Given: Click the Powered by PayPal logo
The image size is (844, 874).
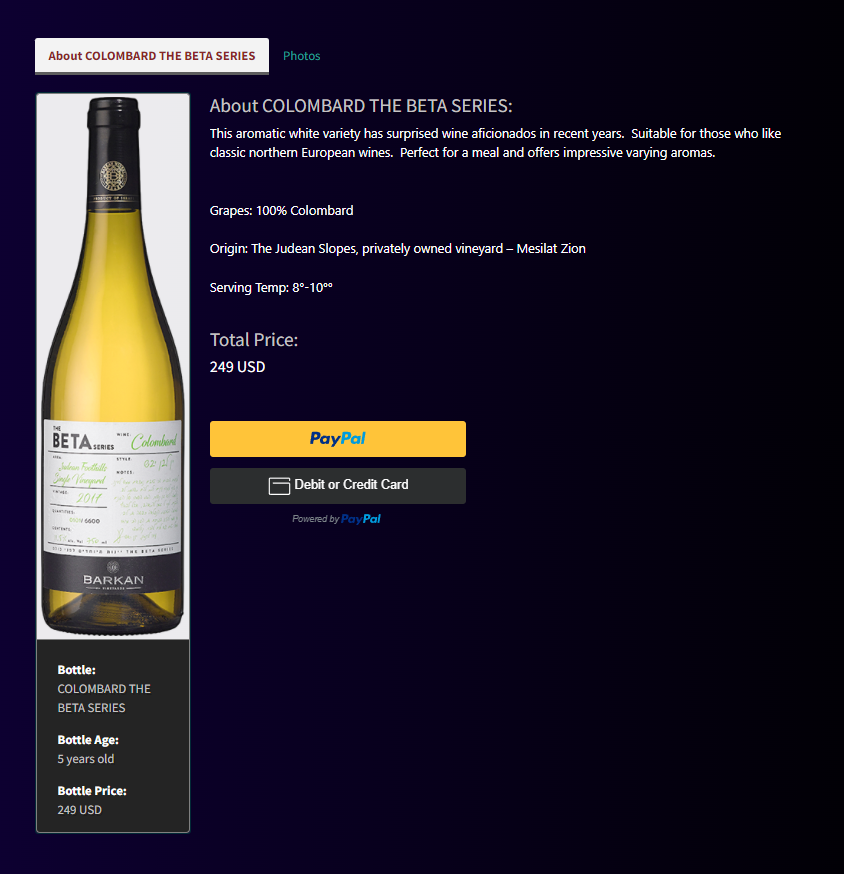Looking at the screenshot, I should point(360,519).
